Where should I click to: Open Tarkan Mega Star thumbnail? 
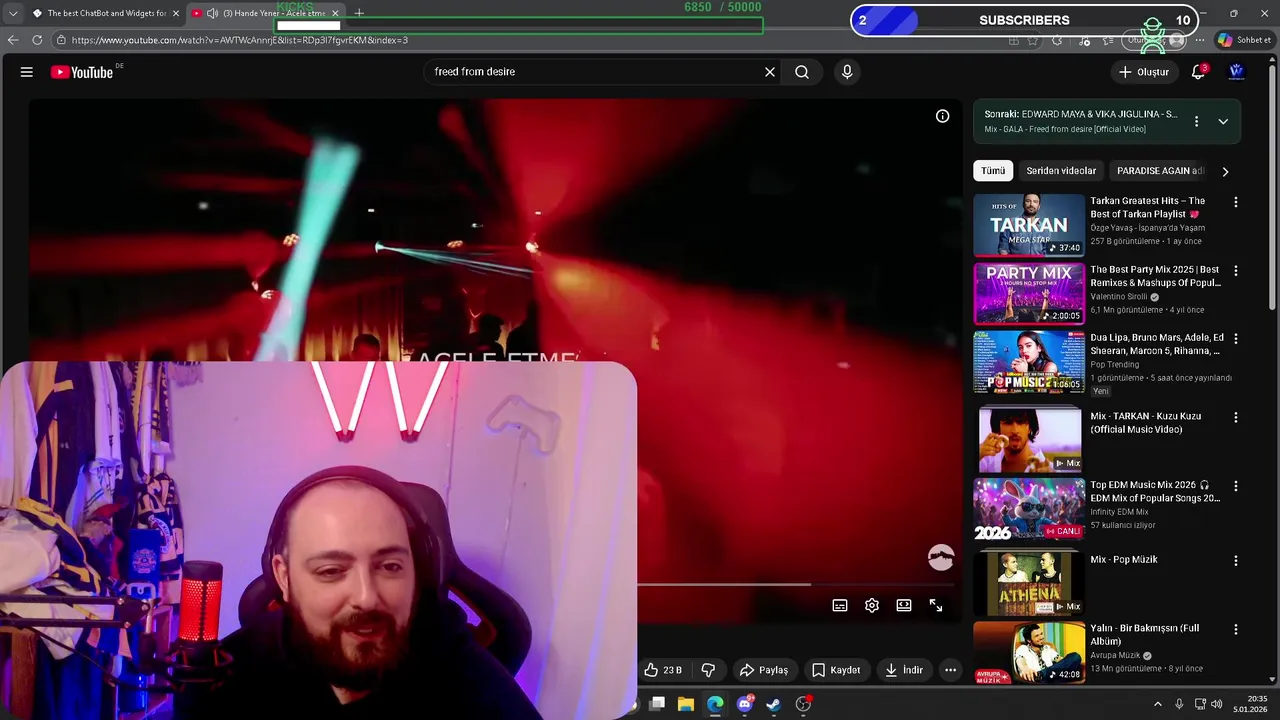click(x=1029, y=225)
